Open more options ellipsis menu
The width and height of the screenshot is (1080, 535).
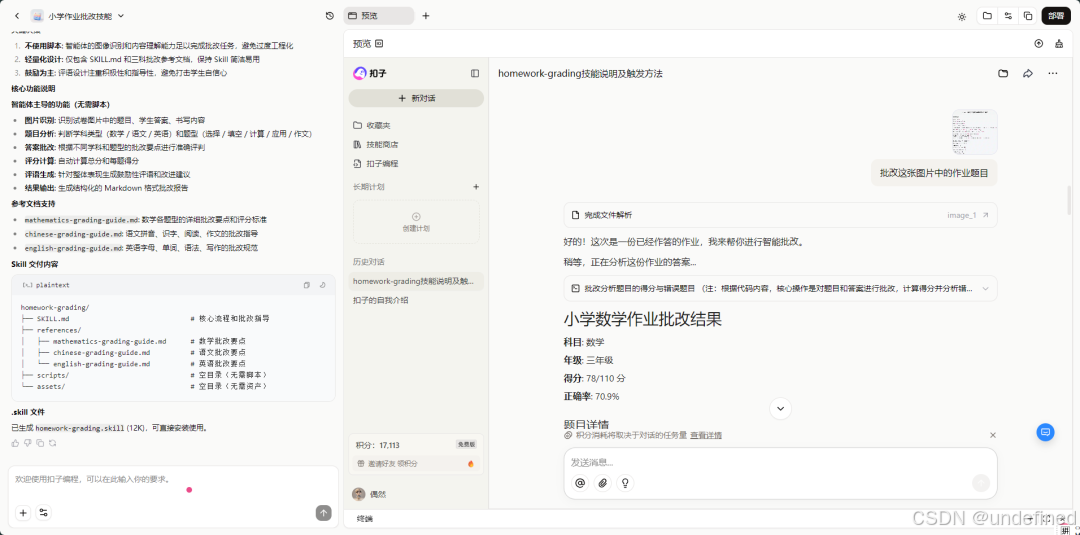[1052, 74]
